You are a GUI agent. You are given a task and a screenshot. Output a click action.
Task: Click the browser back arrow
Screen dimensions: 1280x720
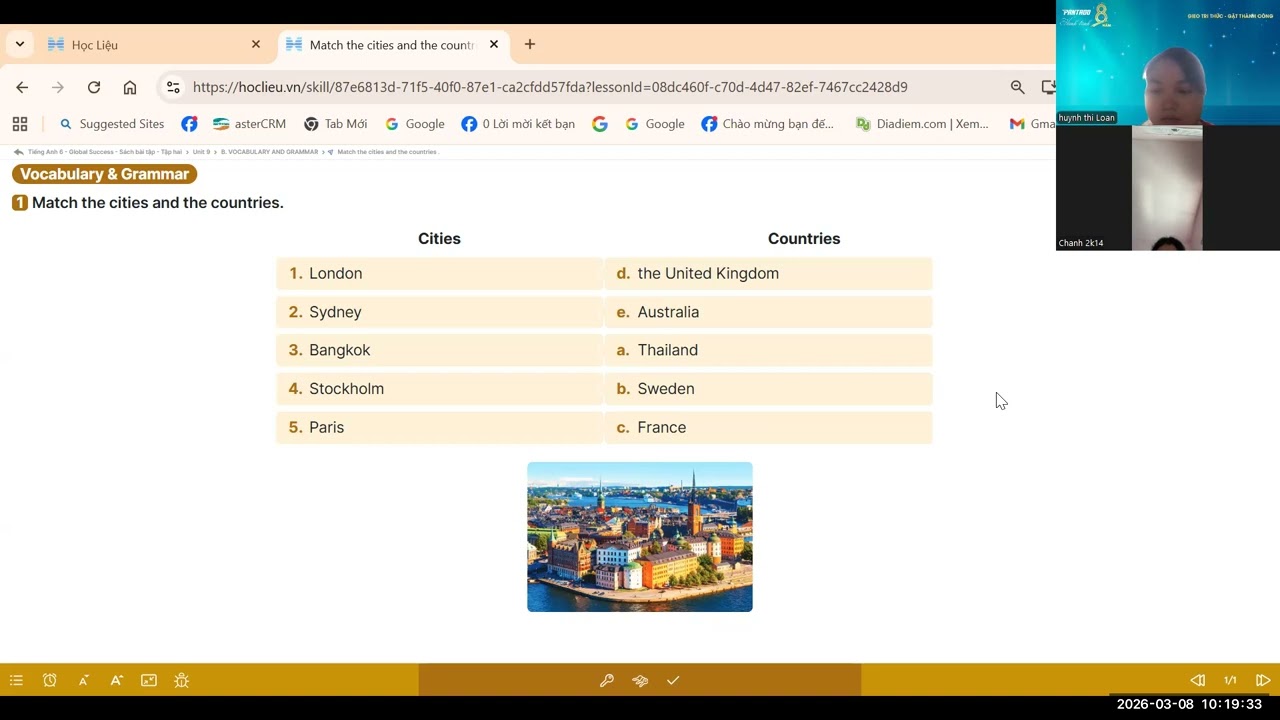click(x=22, y=87)
